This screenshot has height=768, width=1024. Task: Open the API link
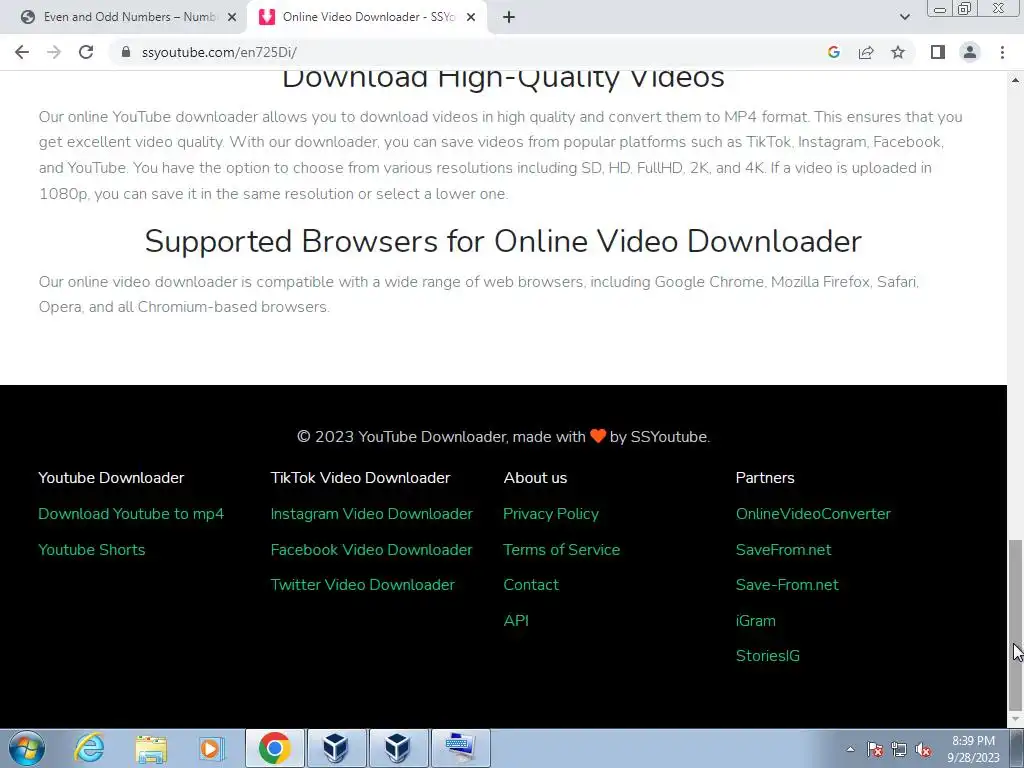pyautogui.click(x=516, y=621)
